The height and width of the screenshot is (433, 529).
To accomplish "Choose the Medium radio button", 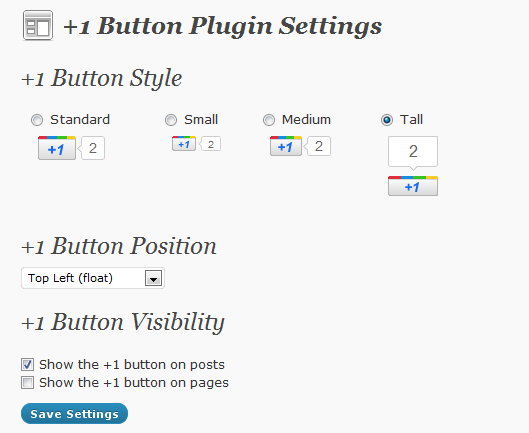I will (x=269, y=120).
